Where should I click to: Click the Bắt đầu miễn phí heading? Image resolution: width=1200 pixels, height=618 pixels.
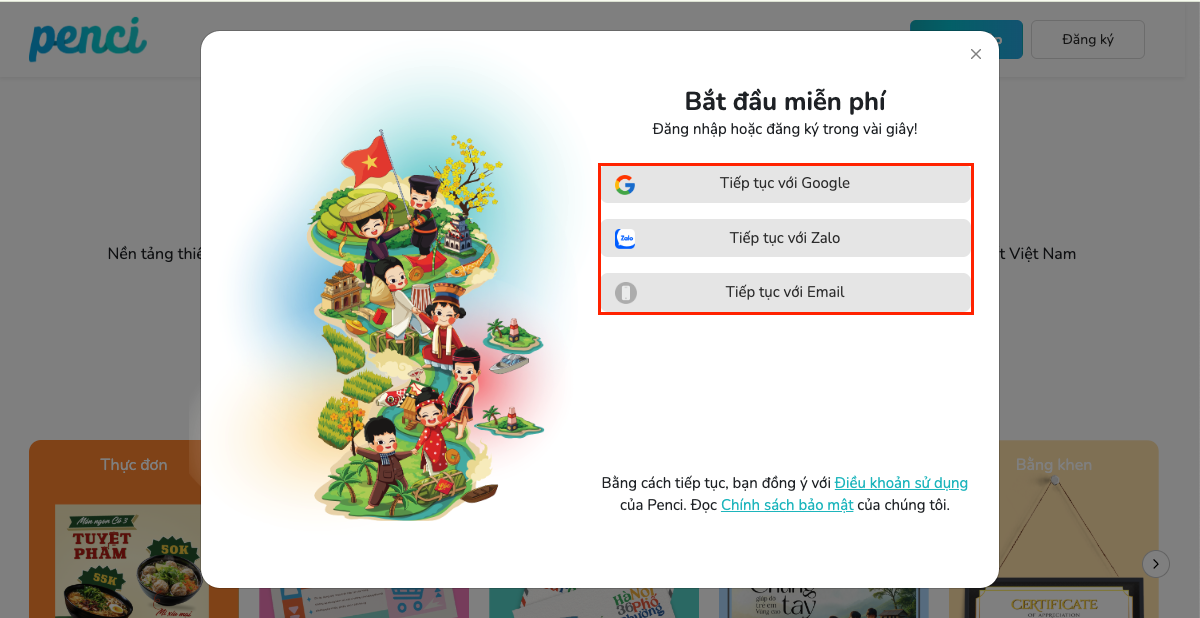coord(785,101)
